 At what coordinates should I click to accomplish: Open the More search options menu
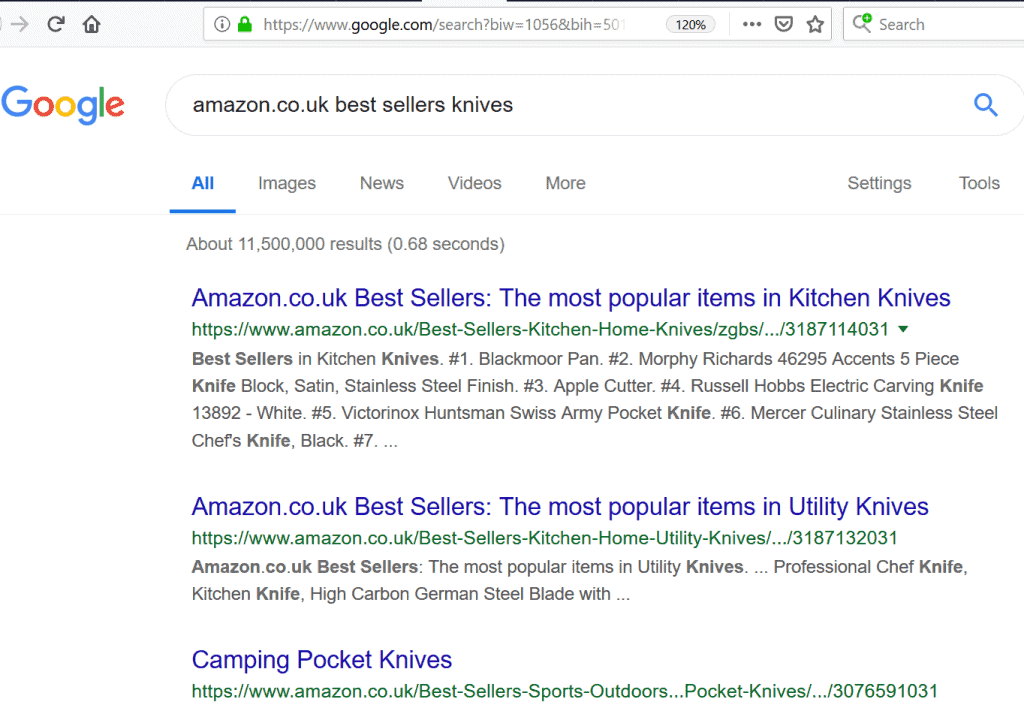(x=566, y=183)
